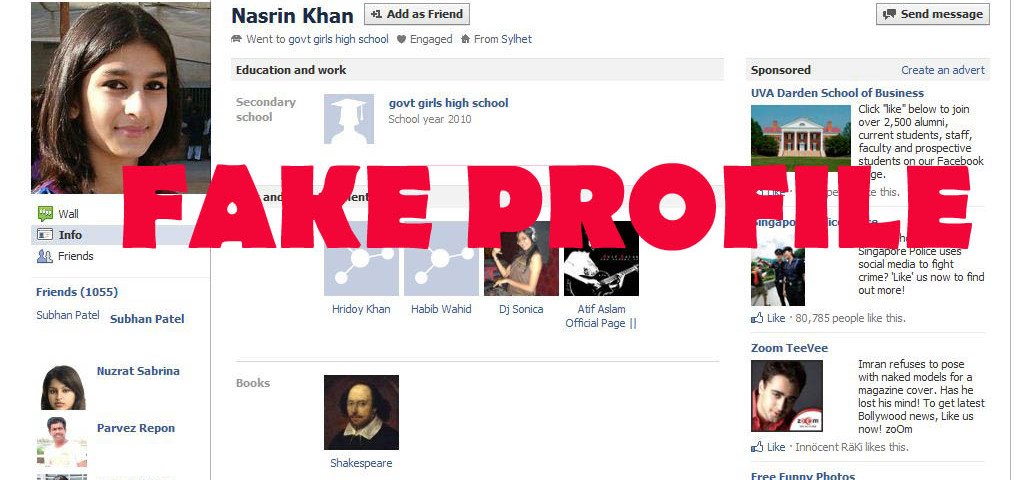Open UVA Darden School of Business ad
This screenshot has width=1022, height=480.
click(x=837, y=93)
